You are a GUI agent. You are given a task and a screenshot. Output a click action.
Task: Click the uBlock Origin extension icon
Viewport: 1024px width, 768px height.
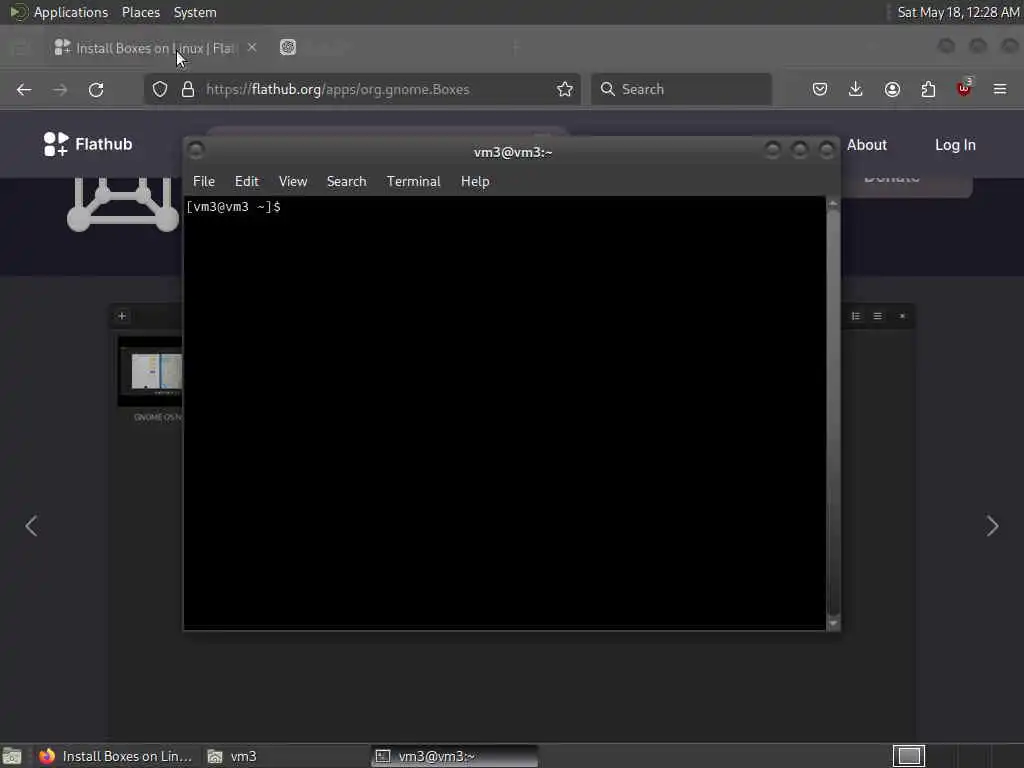click(x=964, y=88)
